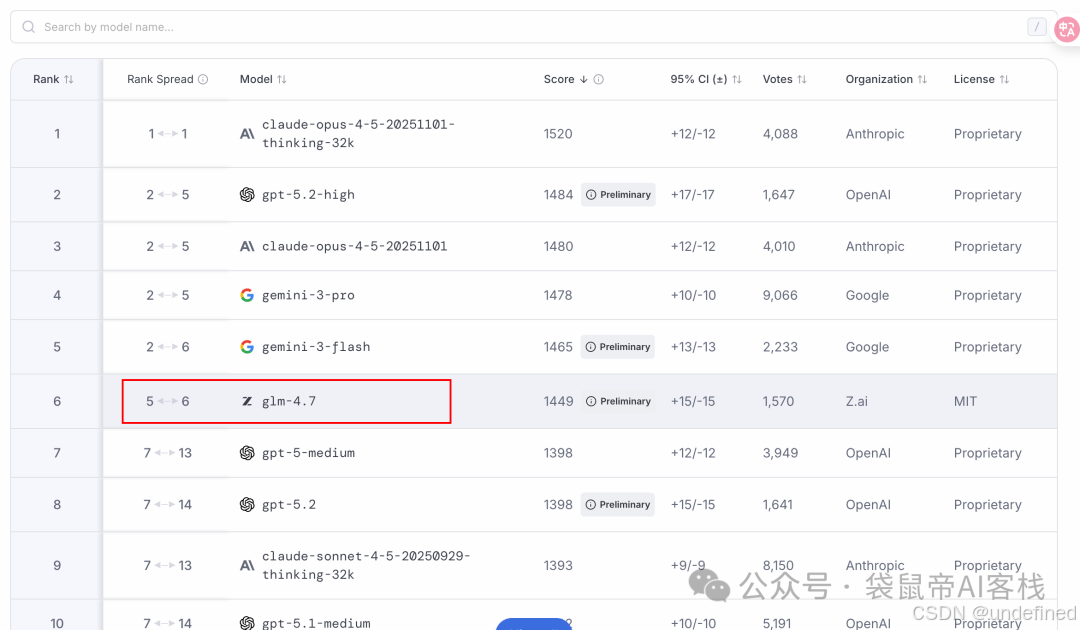1080x630 pixels.
Task: Click Preliminary badge for gpt-5.2-high
Action: click(x=618, y=195)
